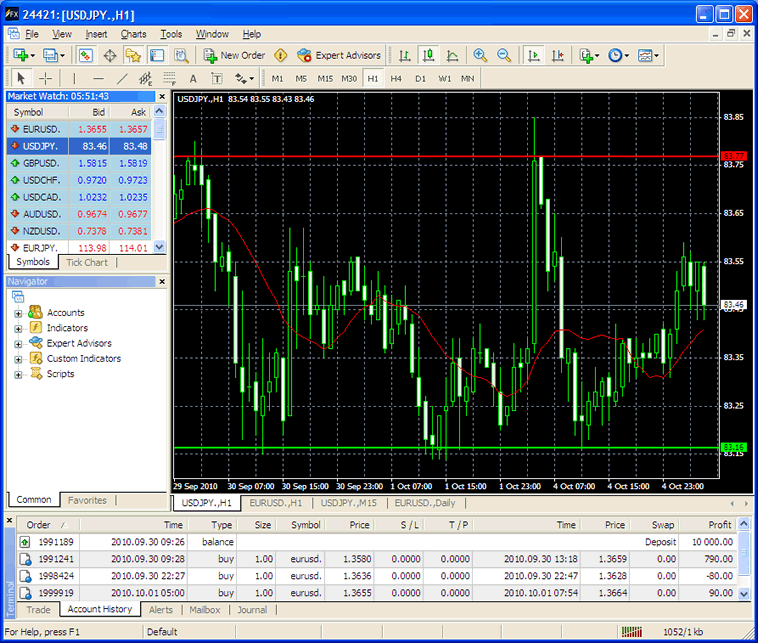Open the Strategy Tester icon

pyautogui.click(x=181, y=56)
